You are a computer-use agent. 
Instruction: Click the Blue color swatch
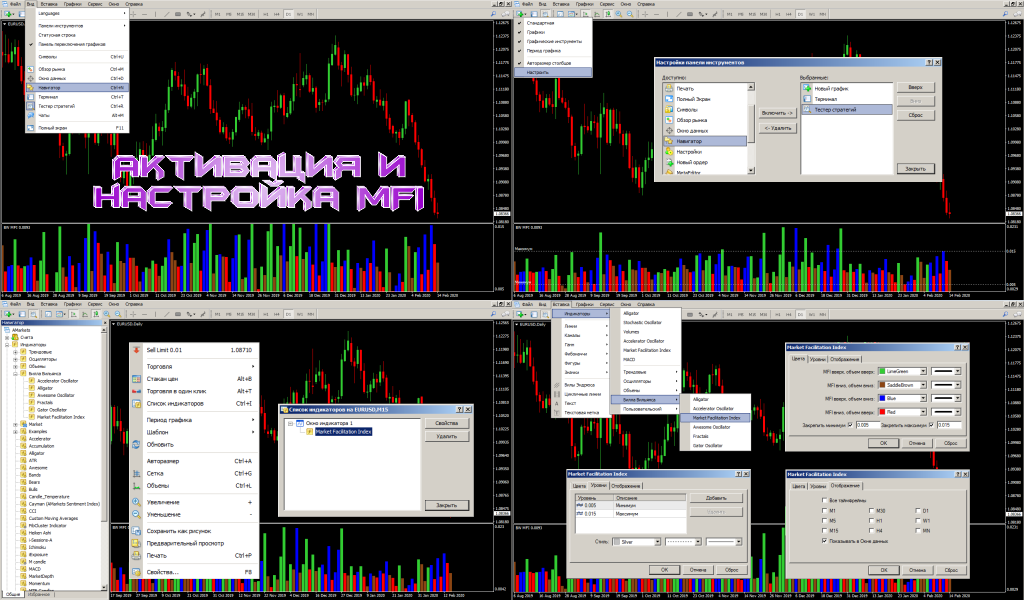click(882, 398)
